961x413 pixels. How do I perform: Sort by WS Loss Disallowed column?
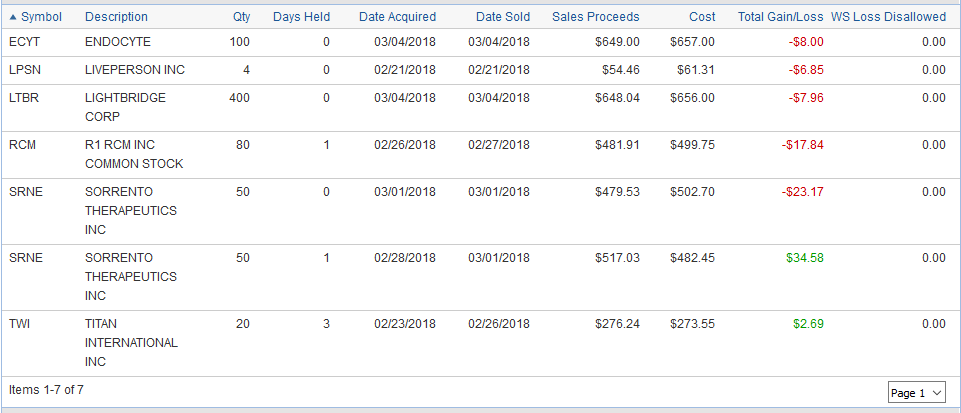click(888, 17)
